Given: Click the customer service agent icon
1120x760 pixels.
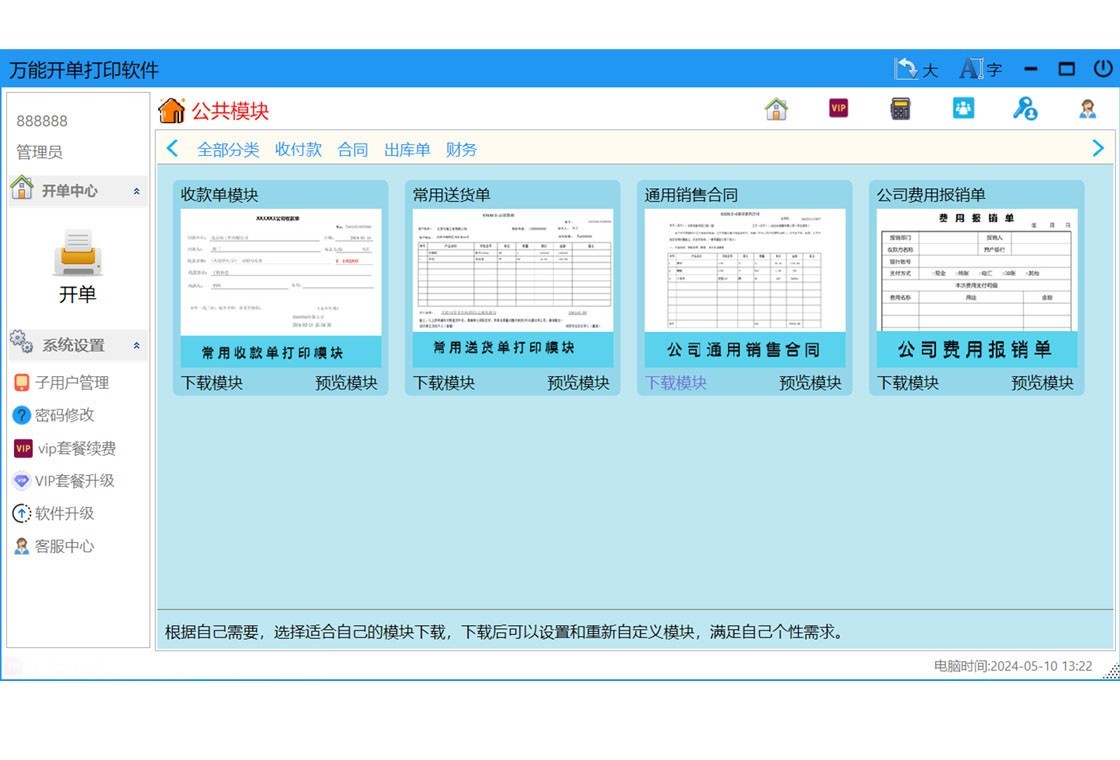Looking at the screenshot, I should click(1088, 108).
